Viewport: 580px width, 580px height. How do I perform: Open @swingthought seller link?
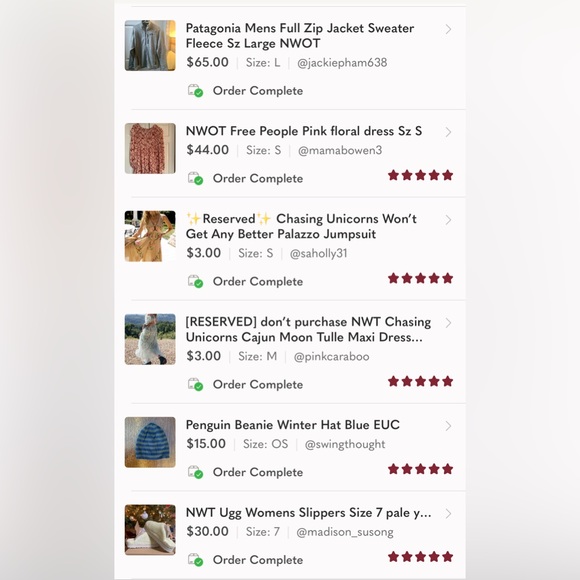coord(345,444)
